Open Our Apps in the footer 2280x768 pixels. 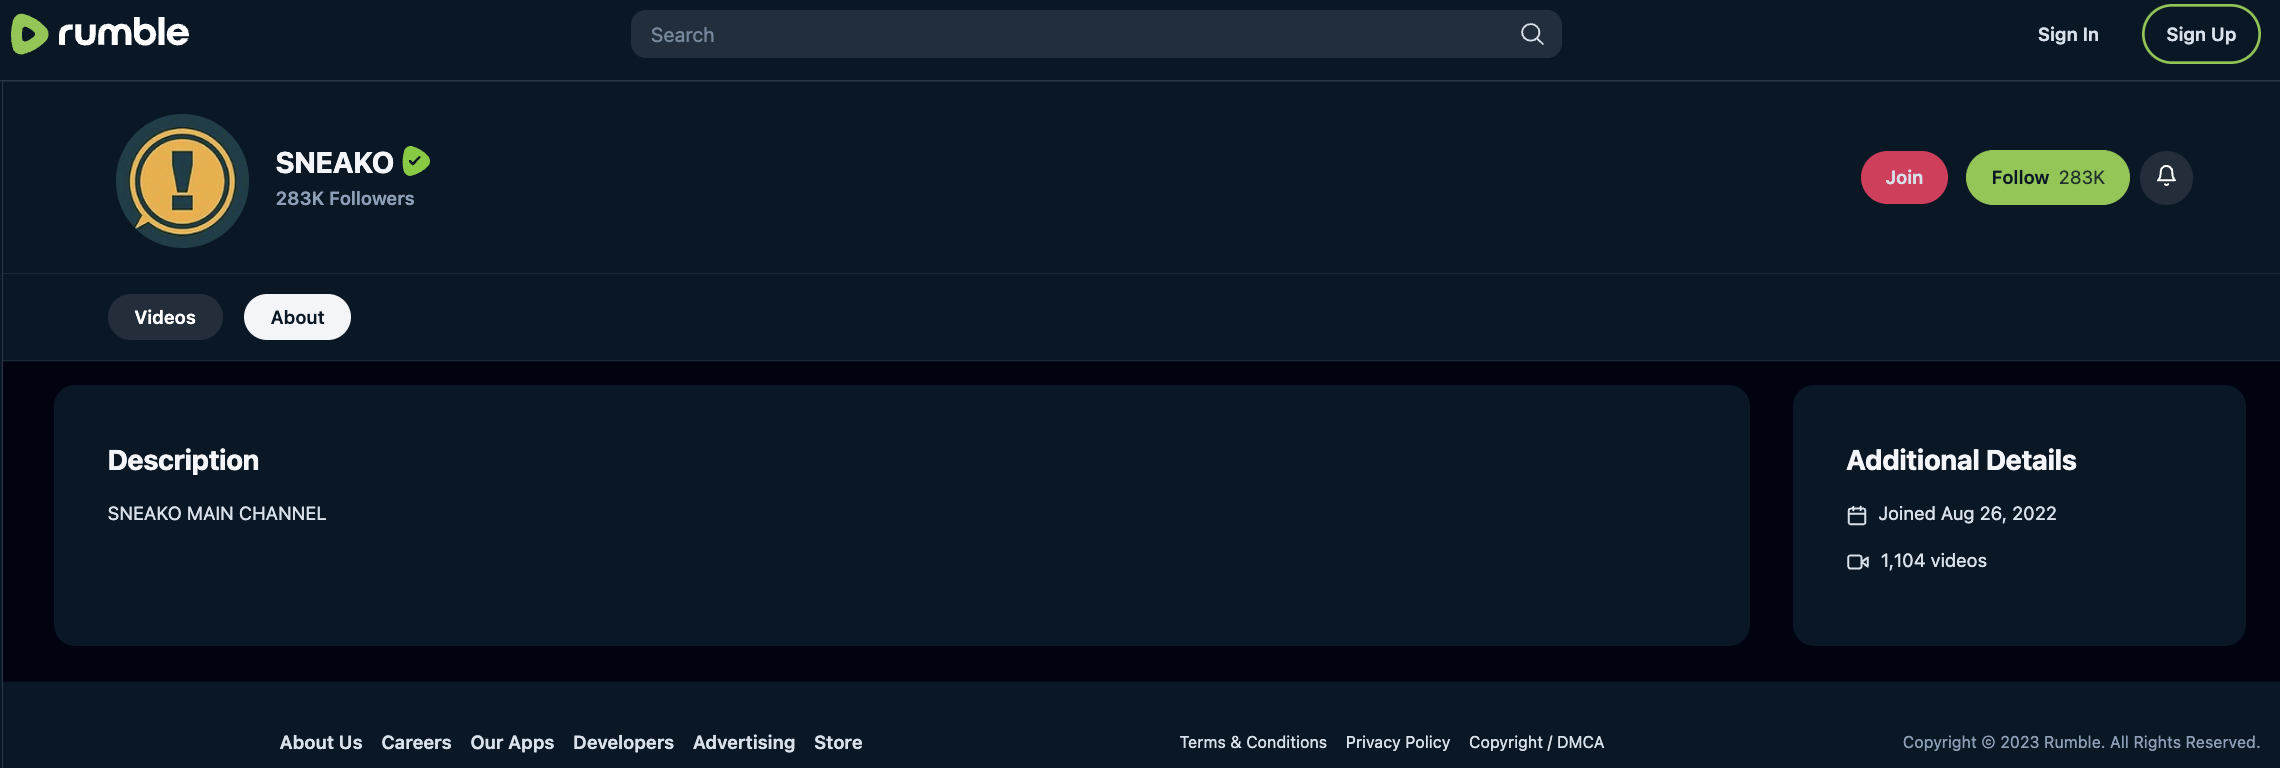[512, 742]
